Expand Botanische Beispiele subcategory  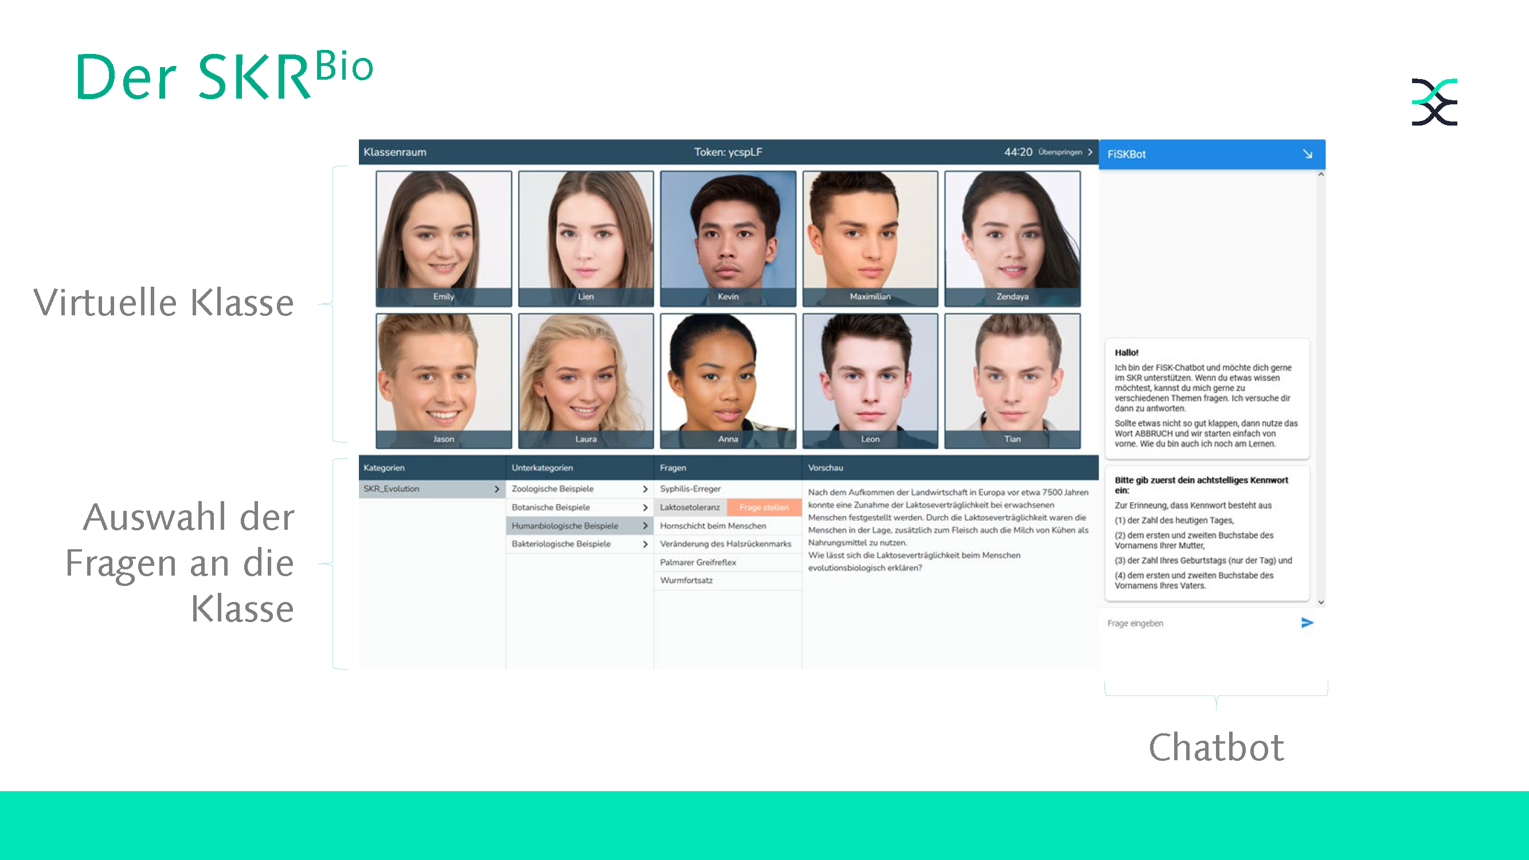click(579, 507)
